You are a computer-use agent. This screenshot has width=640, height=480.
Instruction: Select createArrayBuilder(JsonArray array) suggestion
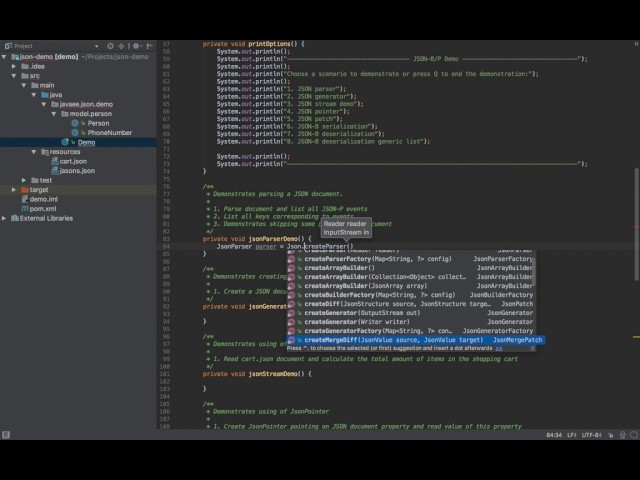(411, 286)
